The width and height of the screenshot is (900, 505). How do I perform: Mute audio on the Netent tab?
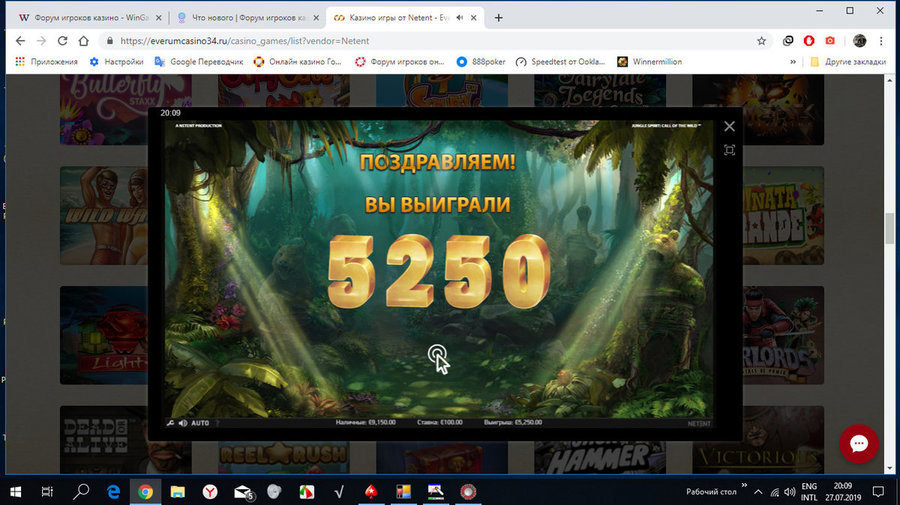[460, 18]
